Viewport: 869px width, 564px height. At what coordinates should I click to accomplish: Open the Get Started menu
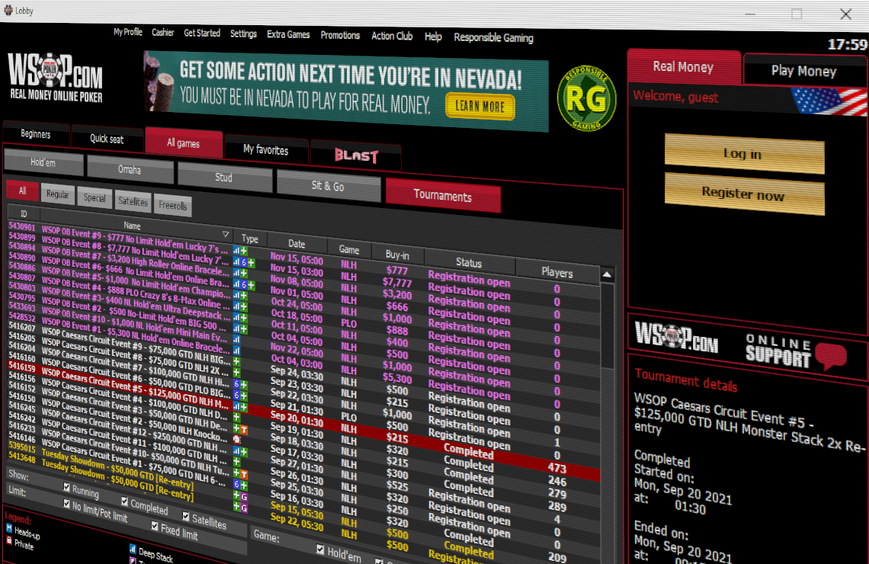point(202,33)
